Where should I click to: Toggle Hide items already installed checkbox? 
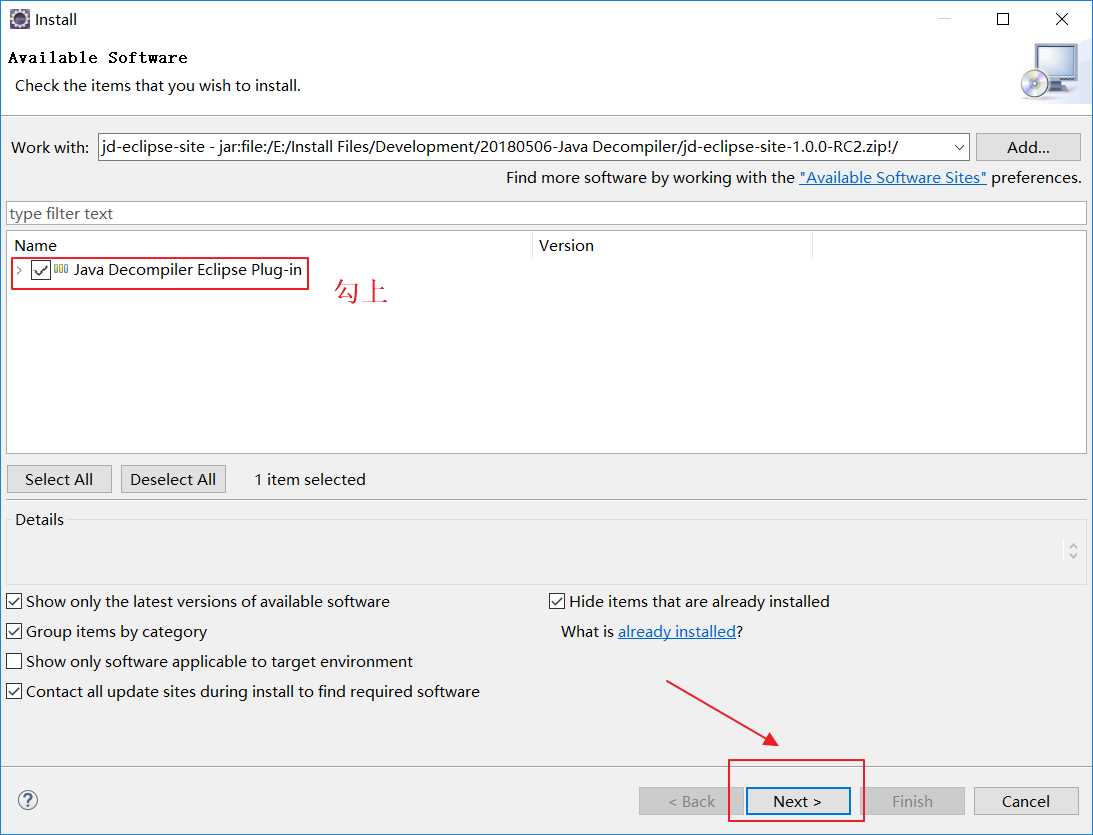click(556, 601)
